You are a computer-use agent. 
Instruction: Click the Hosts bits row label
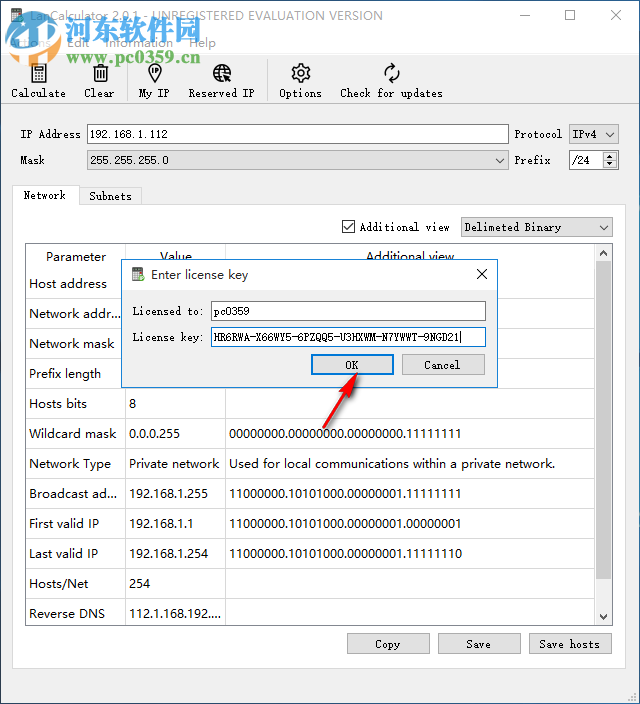tap(58, 404)
